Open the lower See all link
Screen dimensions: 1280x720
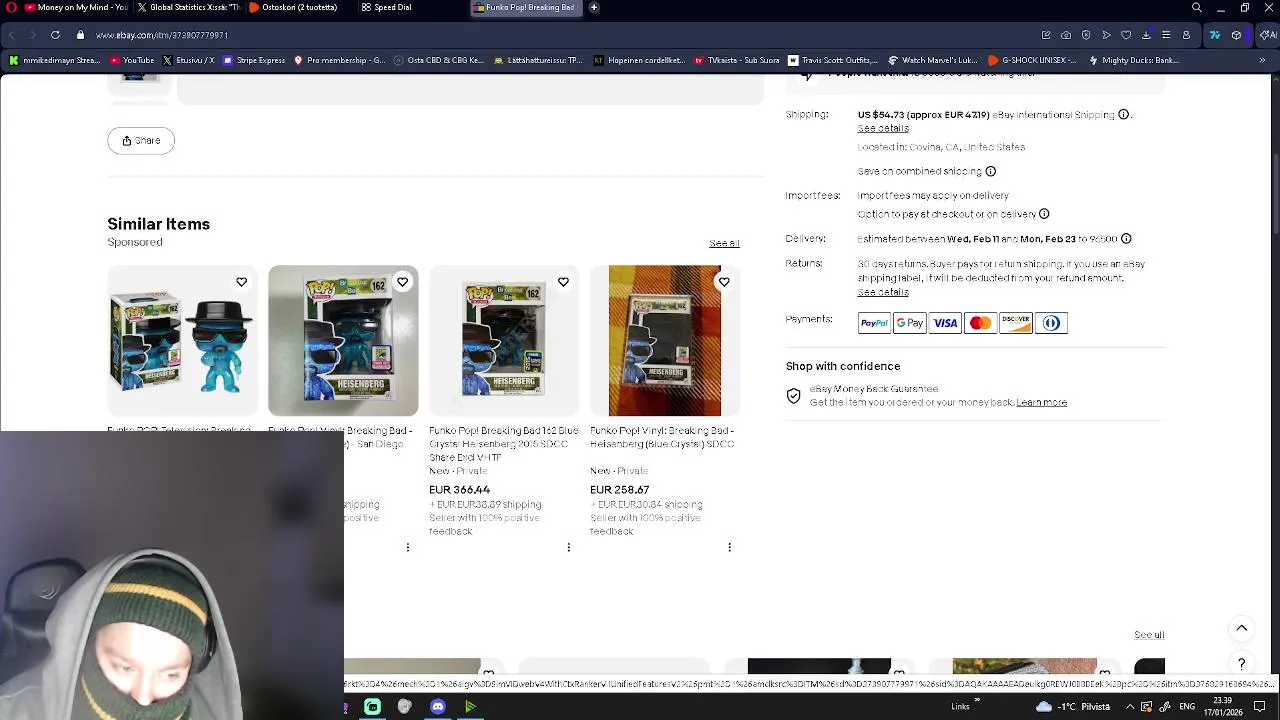[1149, 635]
